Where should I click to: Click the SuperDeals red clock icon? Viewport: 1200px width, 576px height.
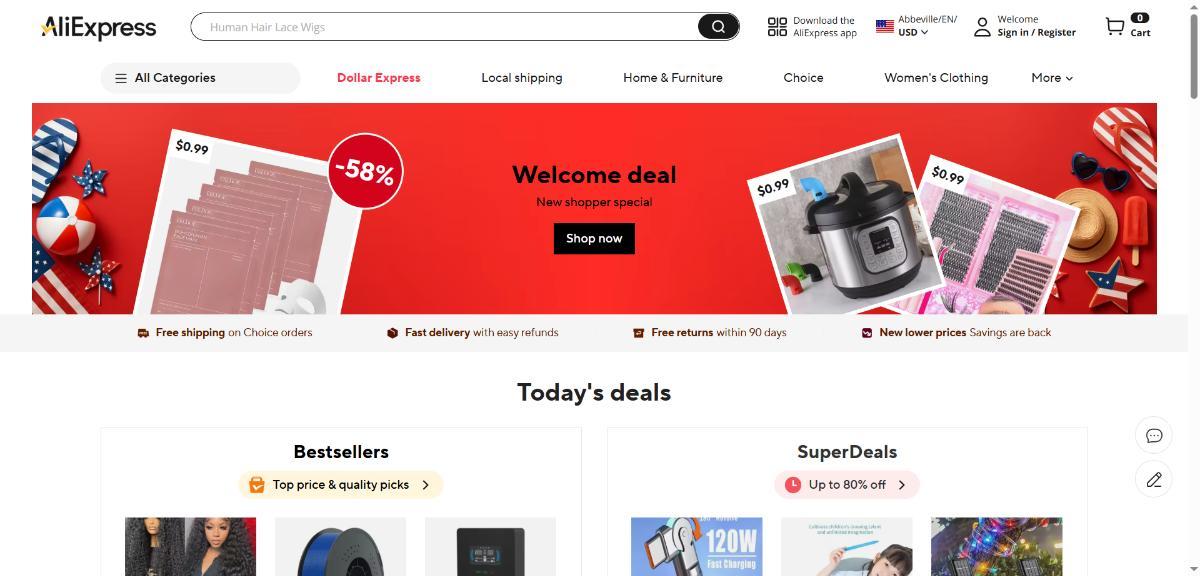pos(793,485)
